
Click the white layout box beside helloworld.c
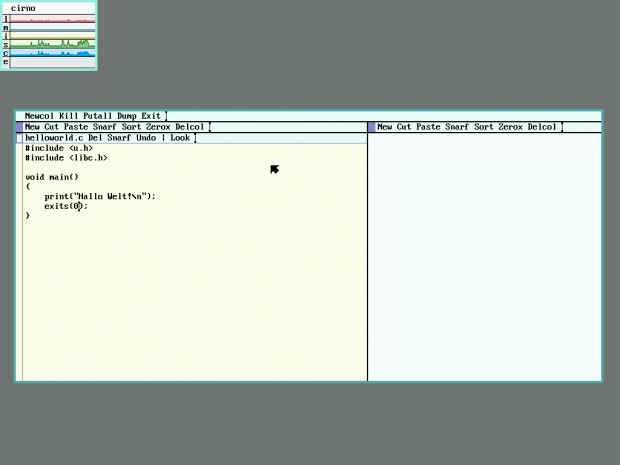(19, 138)
